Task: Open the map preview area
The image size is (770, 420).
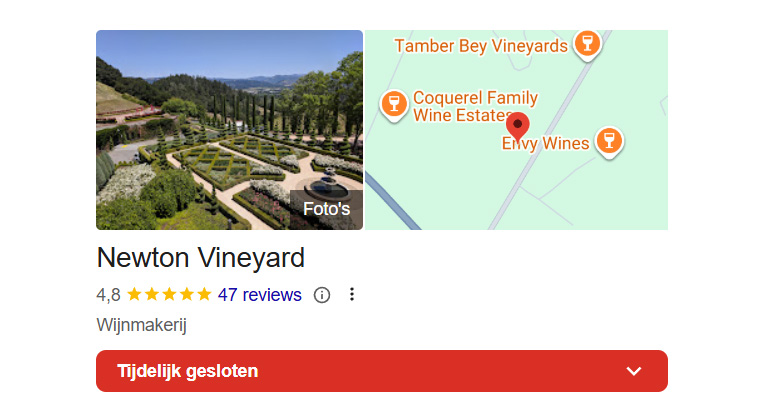Action: 516,130
